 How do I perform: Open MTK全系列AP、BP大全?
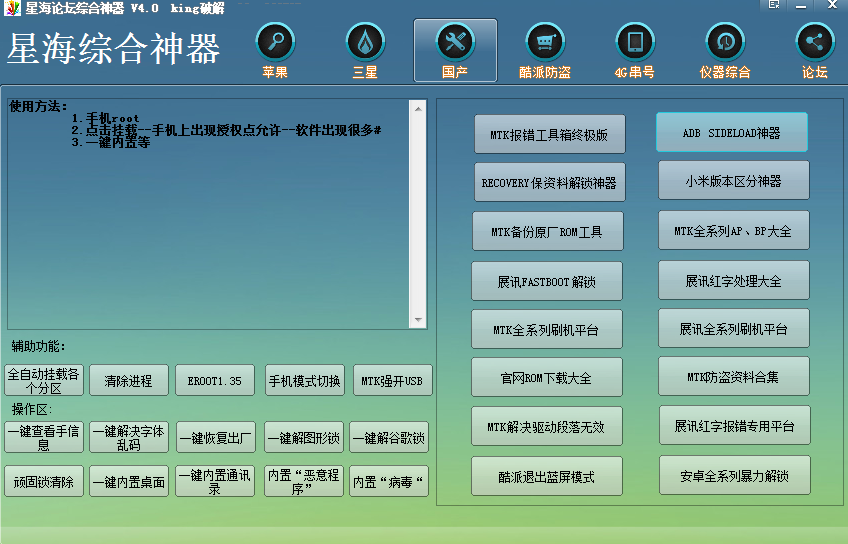(733, 230)
